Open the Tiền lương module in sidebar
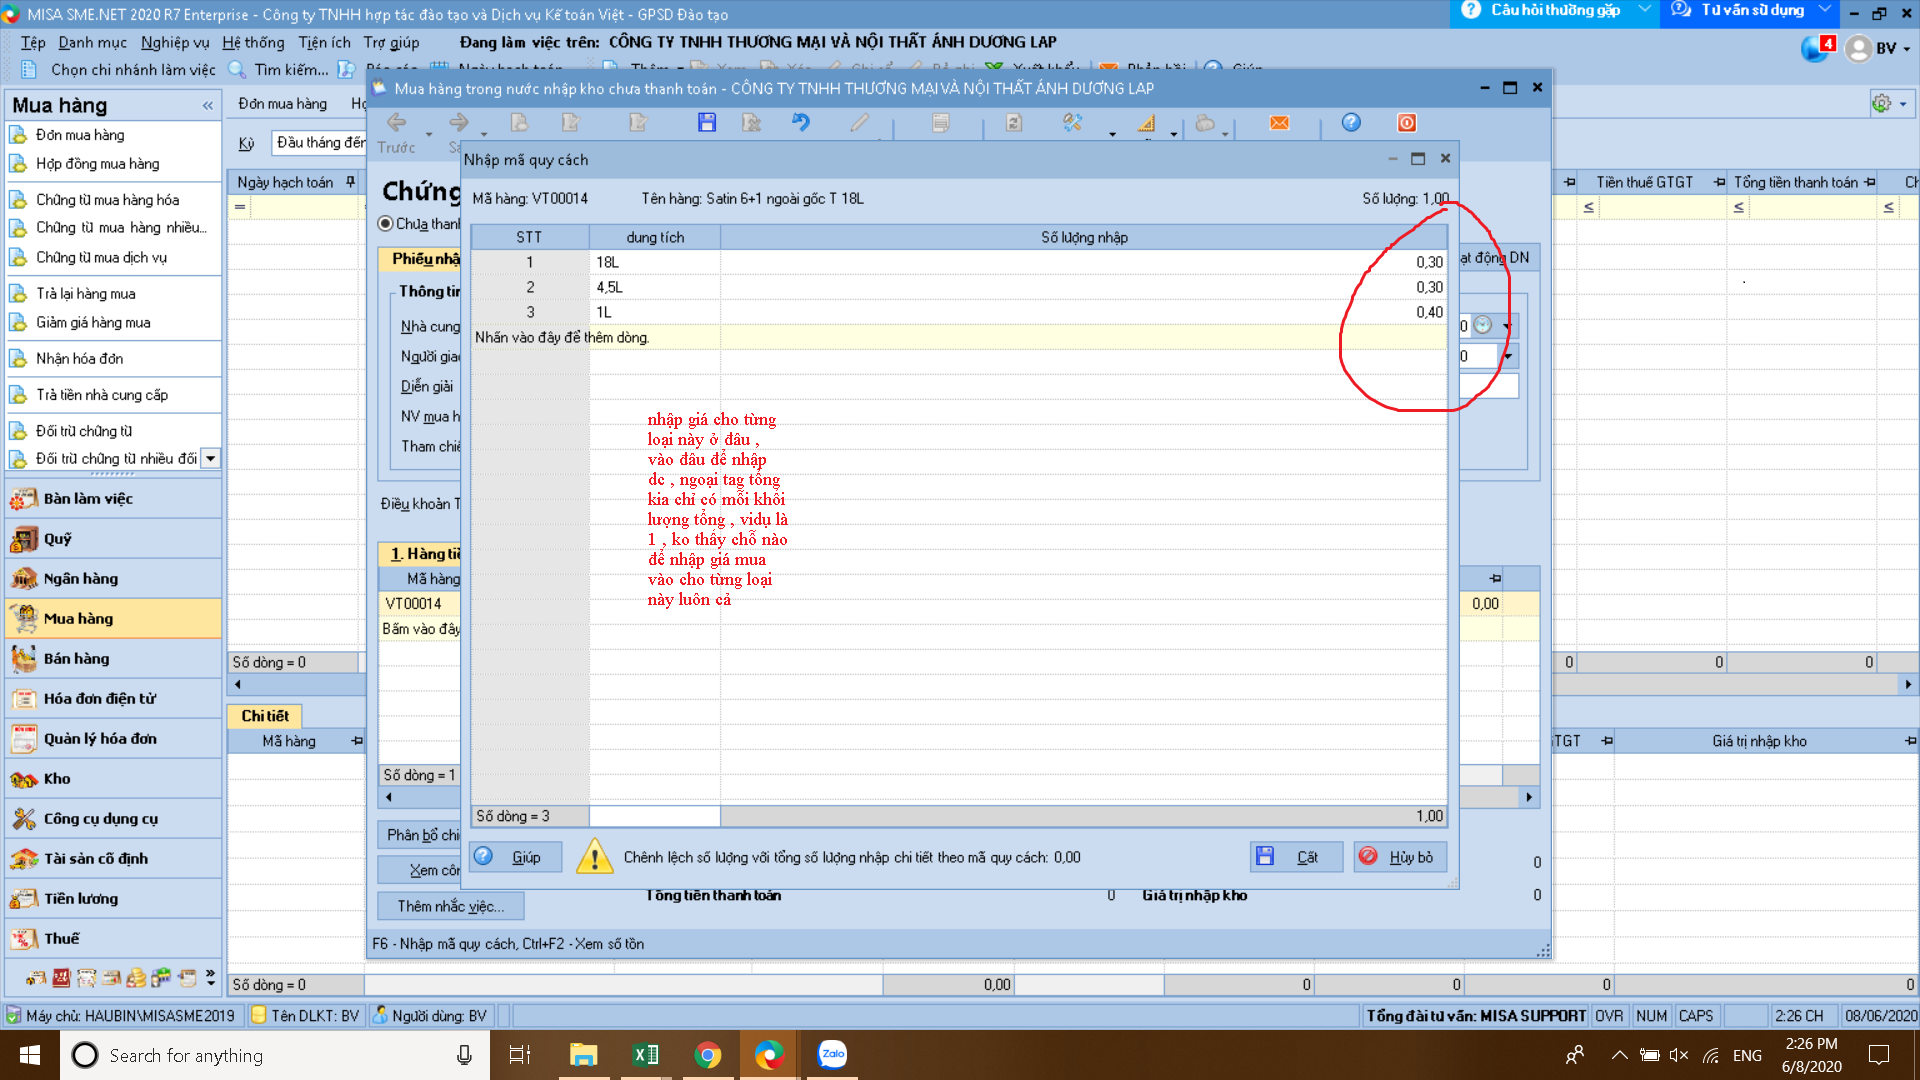 point(113,899)
